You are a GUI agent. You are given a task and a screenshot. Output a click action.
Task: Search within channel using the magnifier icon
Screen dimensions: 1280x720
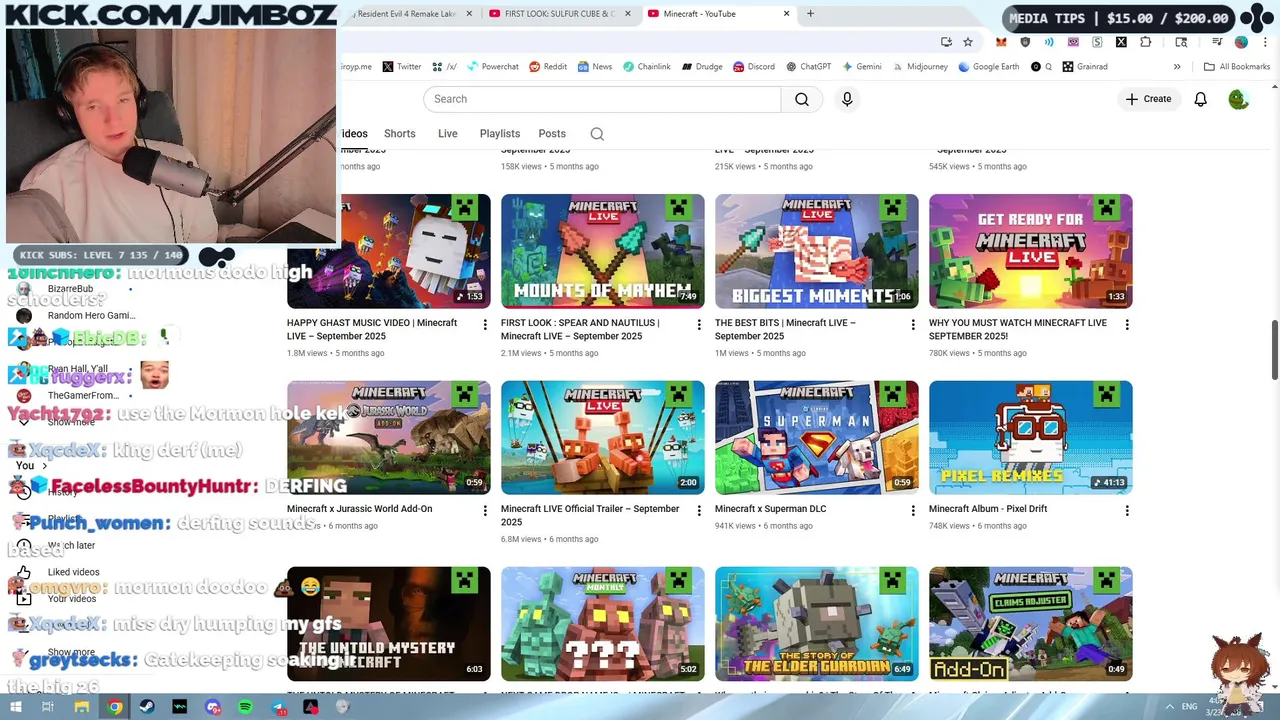(x=597, y=134)
